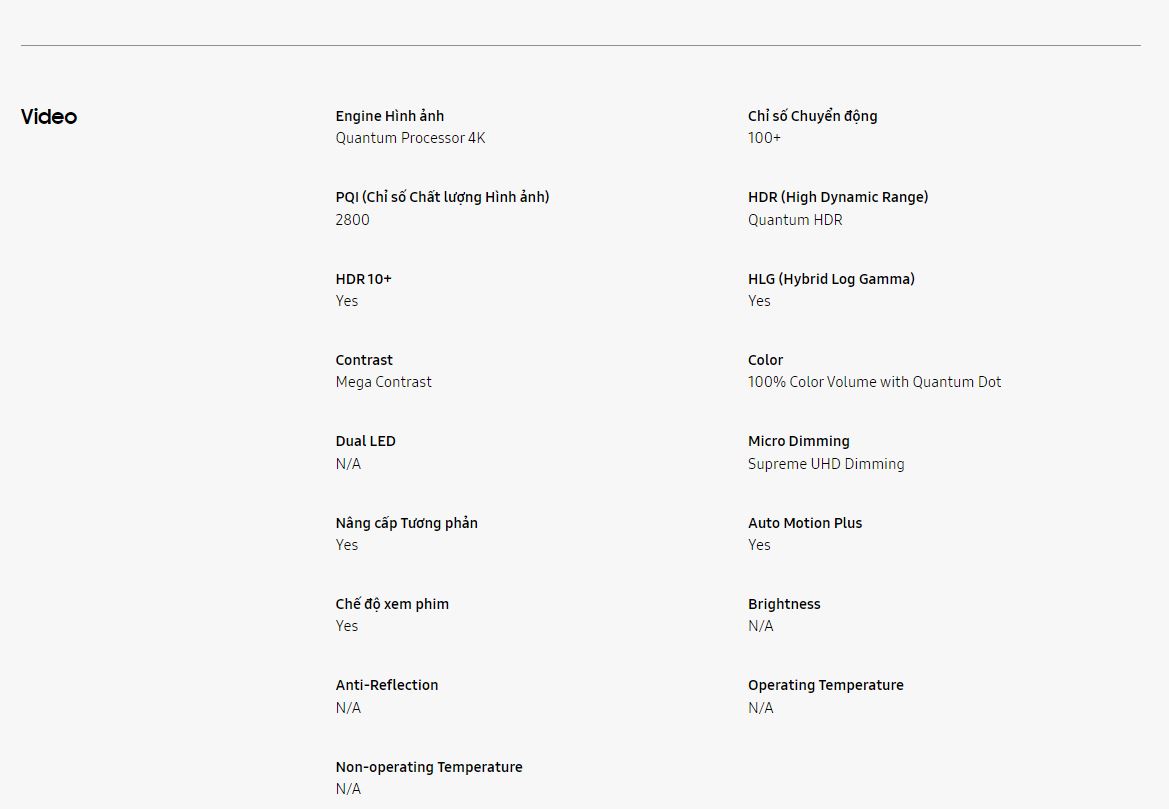The image size is (1169, 809).
Task: Select the 100% Color Volume with Quantum Dot text
Action: (874, 382)
